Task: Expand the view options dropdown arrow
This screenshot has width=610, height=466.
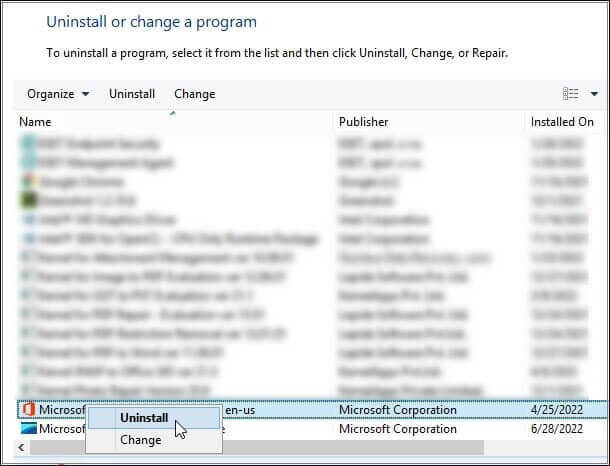Action: [x=594, y=94]
